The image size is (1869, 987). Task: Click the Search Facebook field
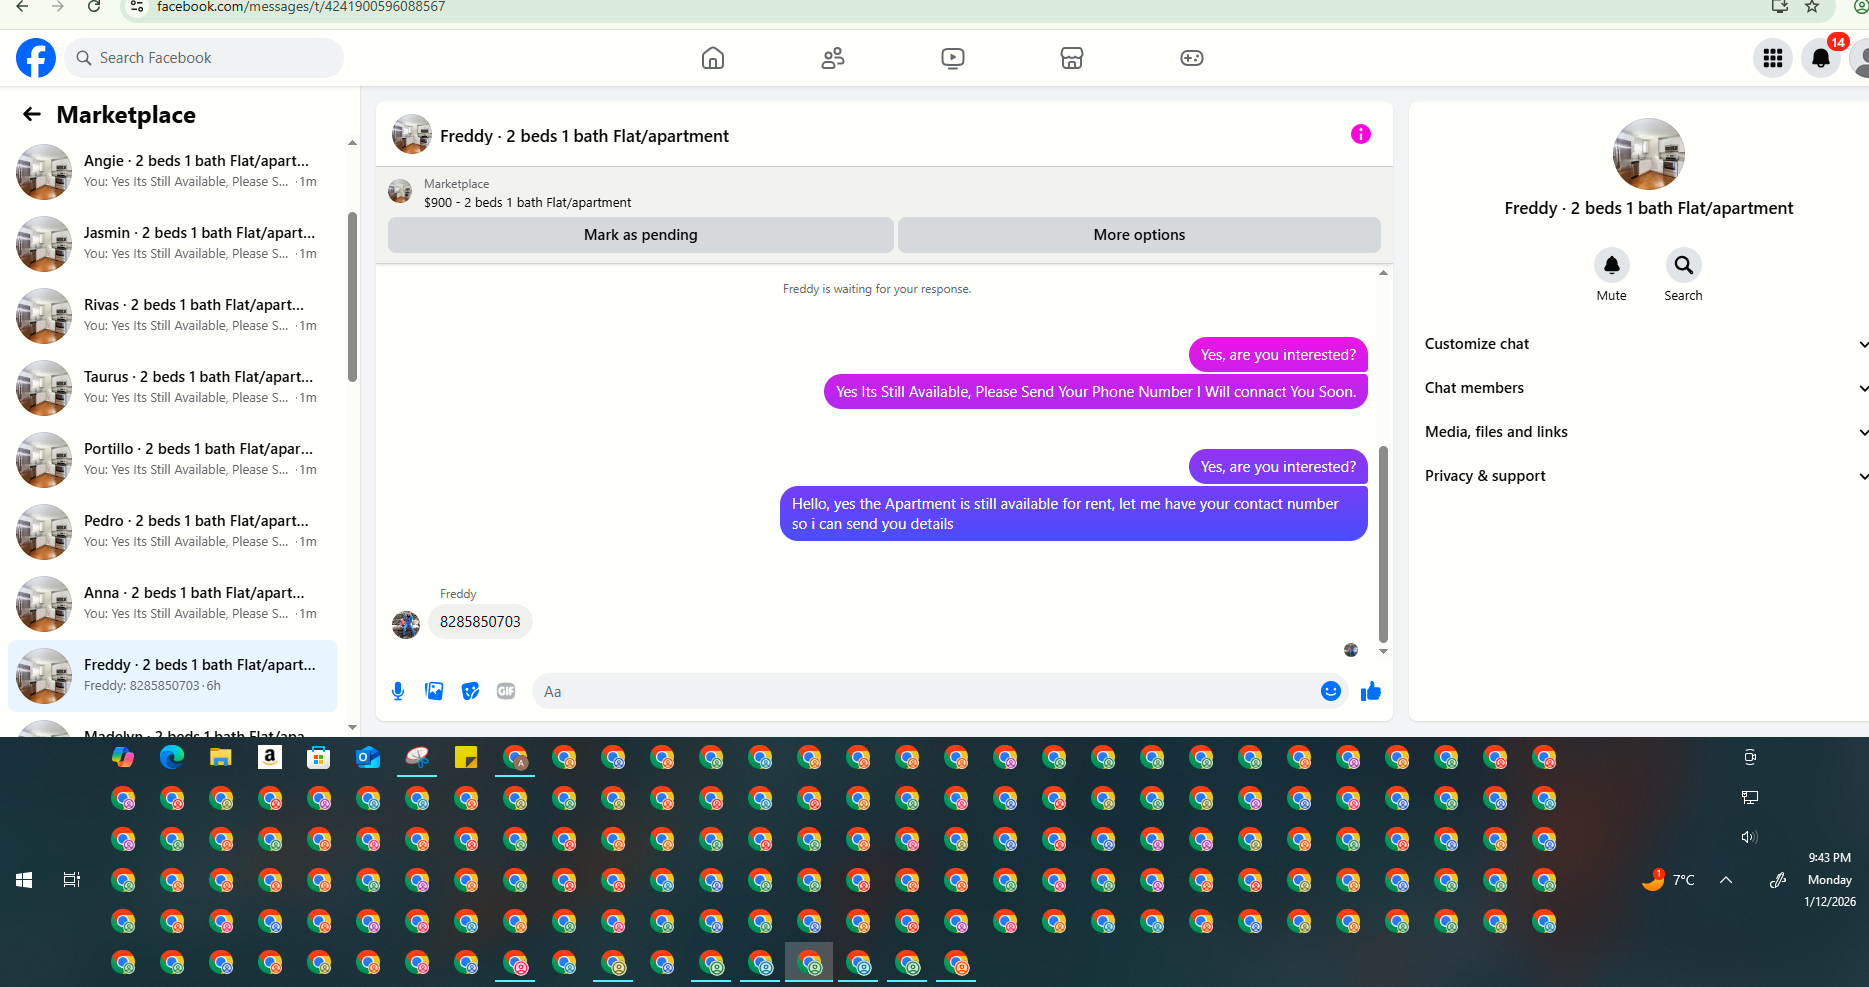(x=204, y=58)
